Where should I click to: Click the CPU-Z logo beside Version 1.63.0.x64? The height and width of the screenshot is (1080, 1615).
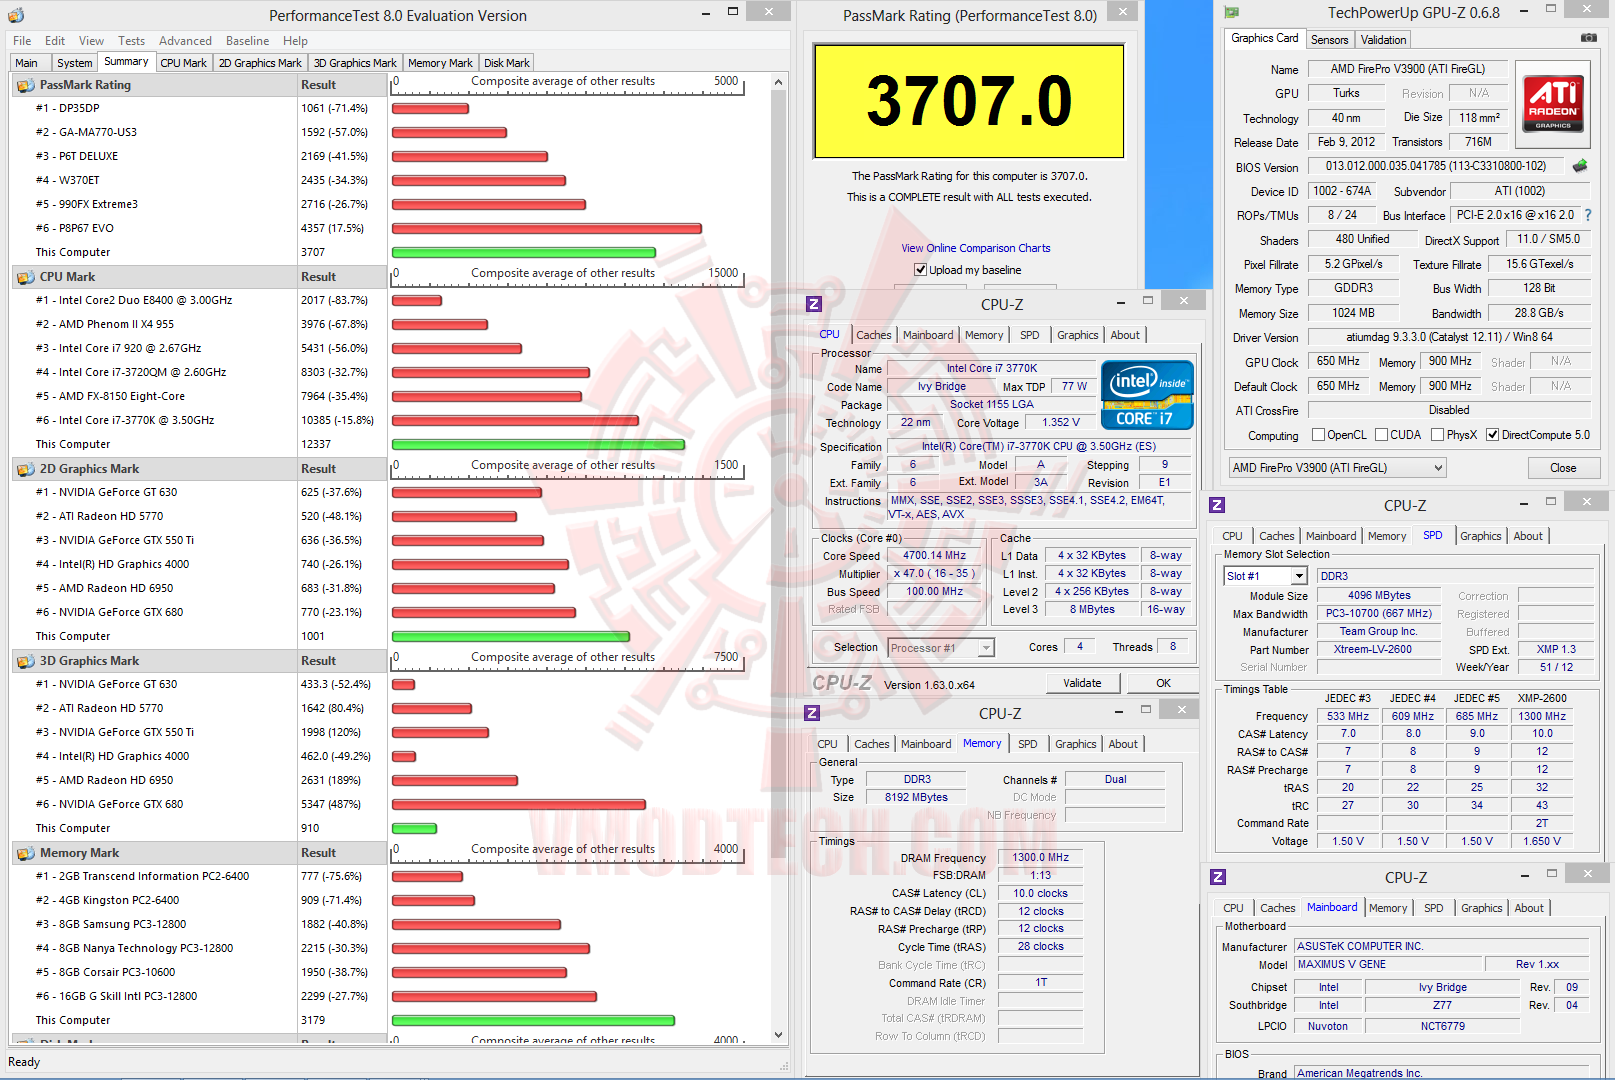[842, 683]
